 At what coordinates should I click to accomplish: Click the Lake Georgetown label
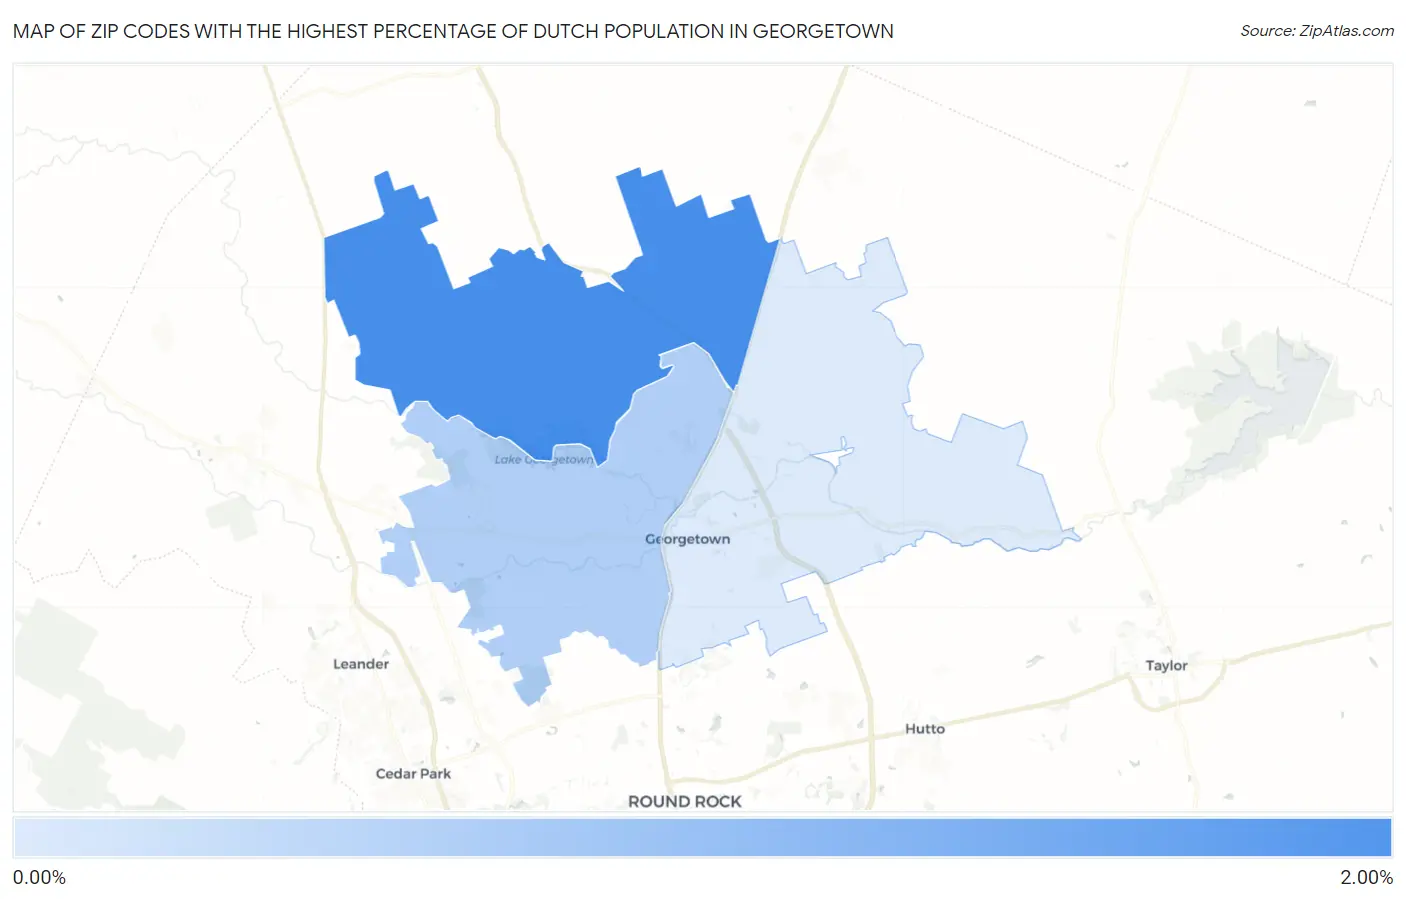(x=544, y=460)
